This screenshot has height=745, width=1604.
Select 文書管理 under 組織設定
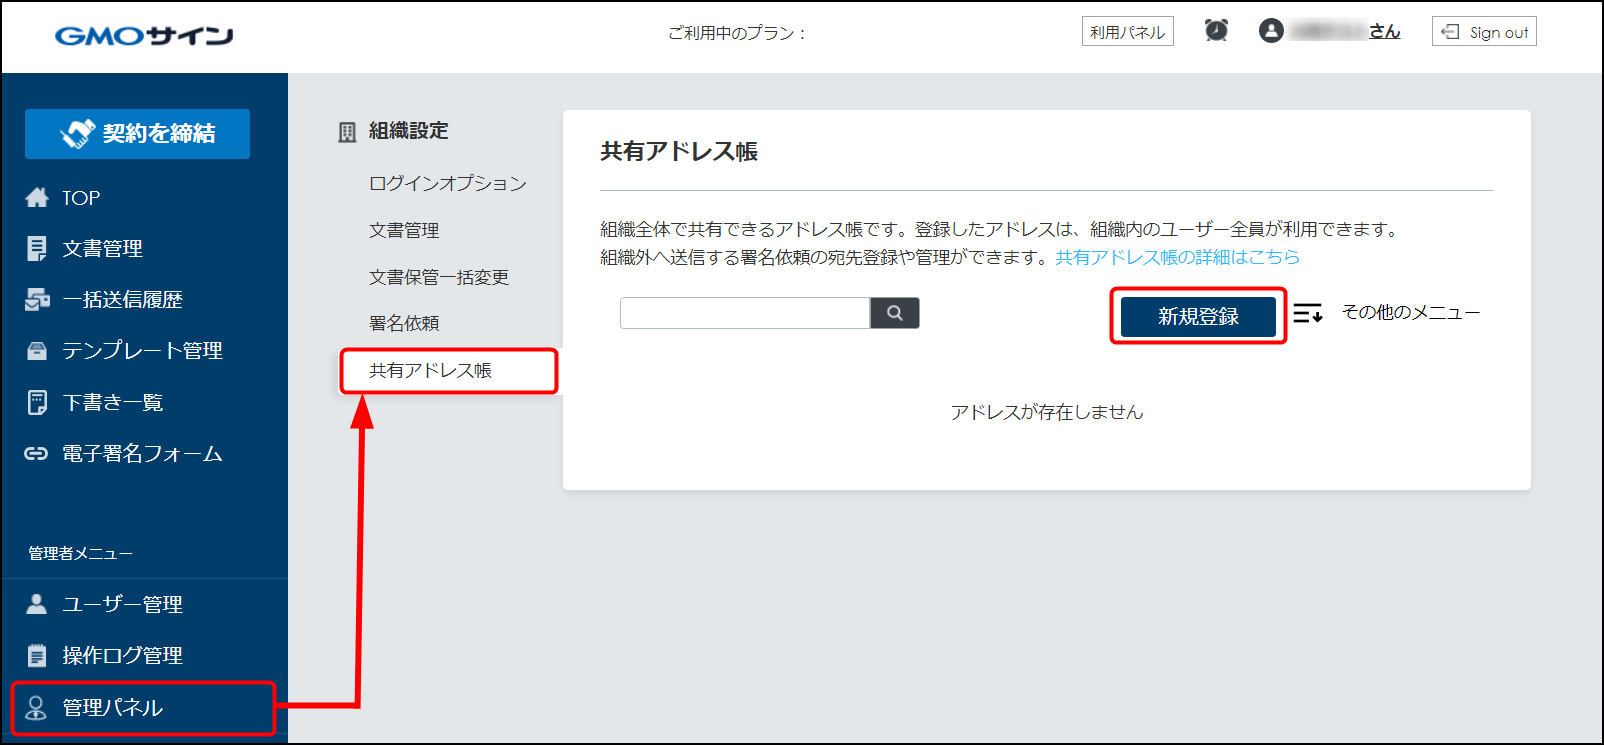click(x=404, y=230)
